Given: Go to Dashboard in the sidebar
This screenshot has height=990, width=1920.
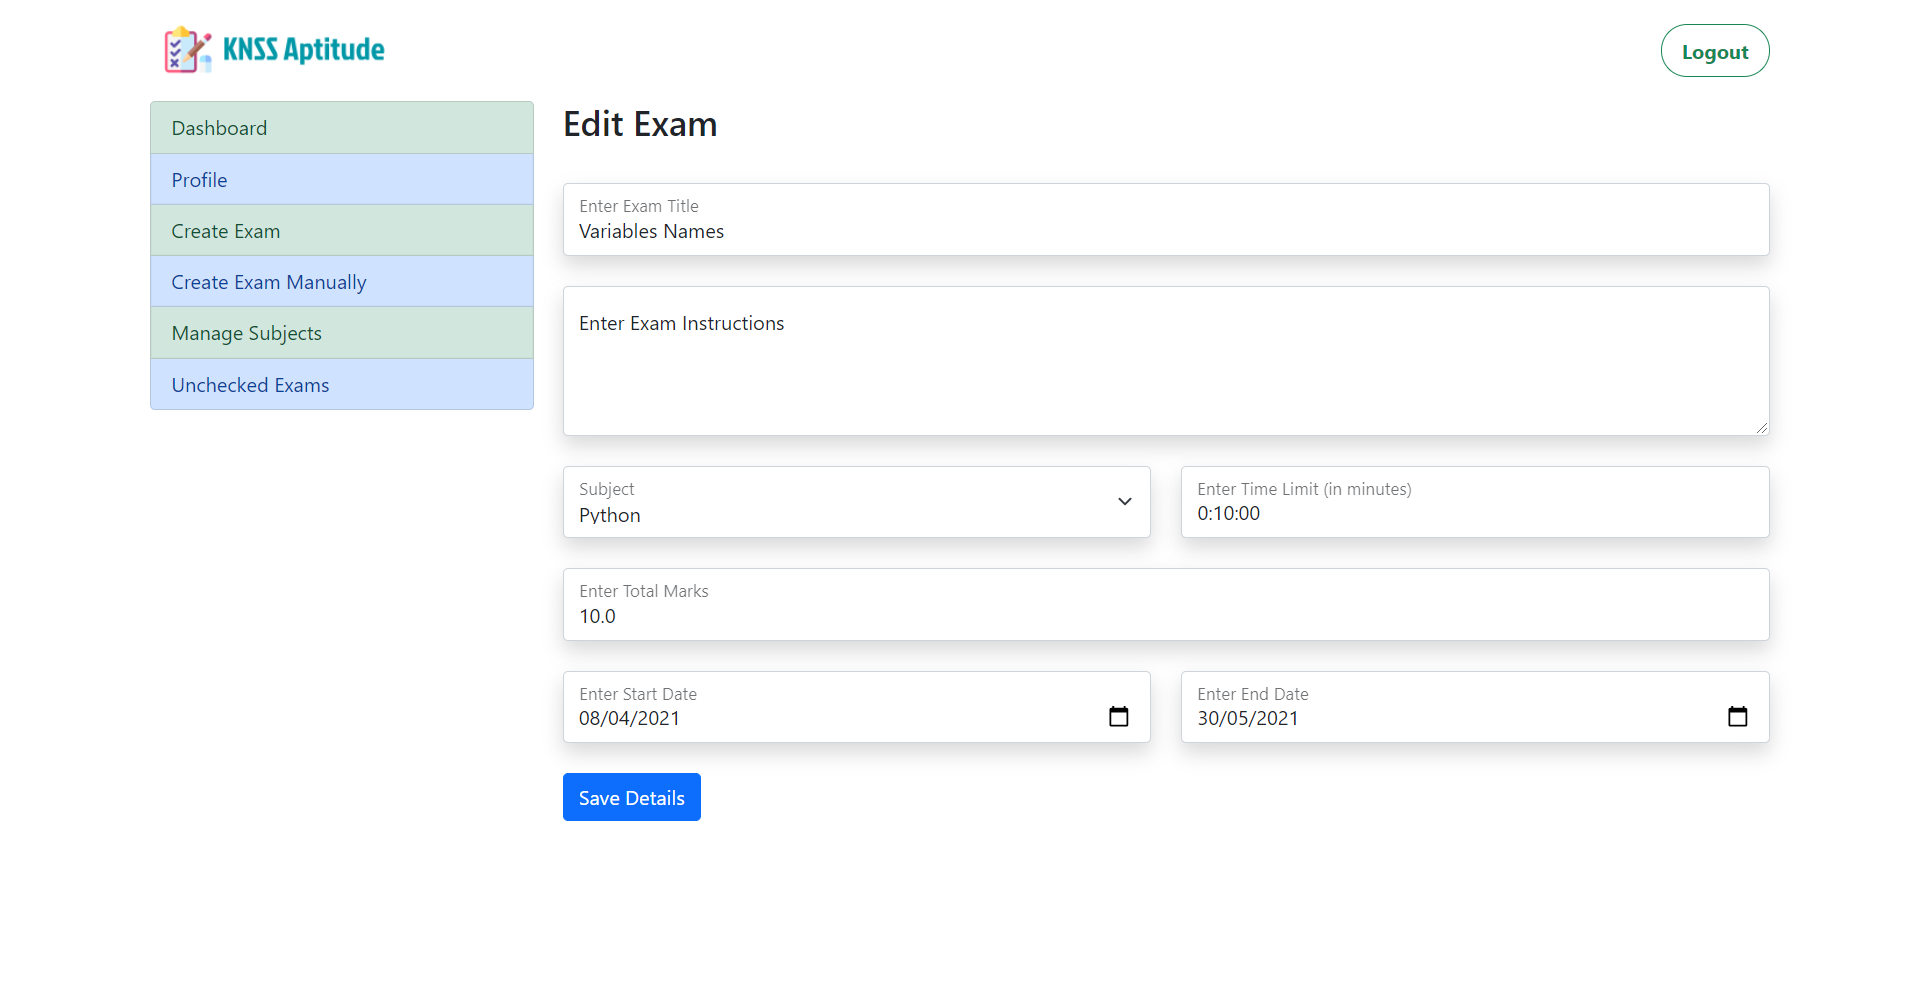Looking at the screenshot, I should 341,128.
